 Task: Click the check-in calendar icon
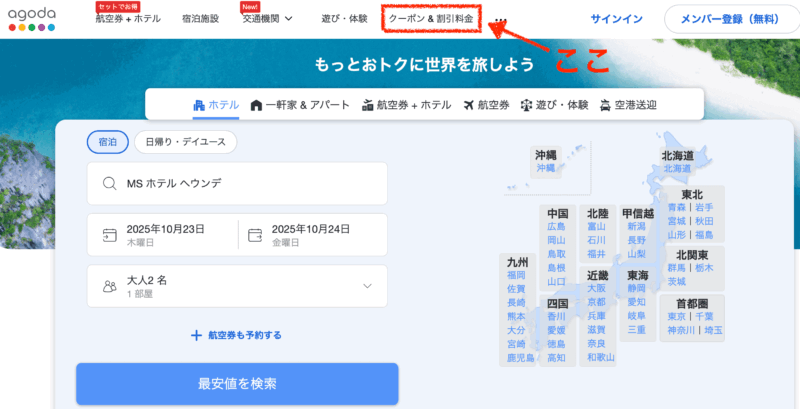tap(109, 236)
